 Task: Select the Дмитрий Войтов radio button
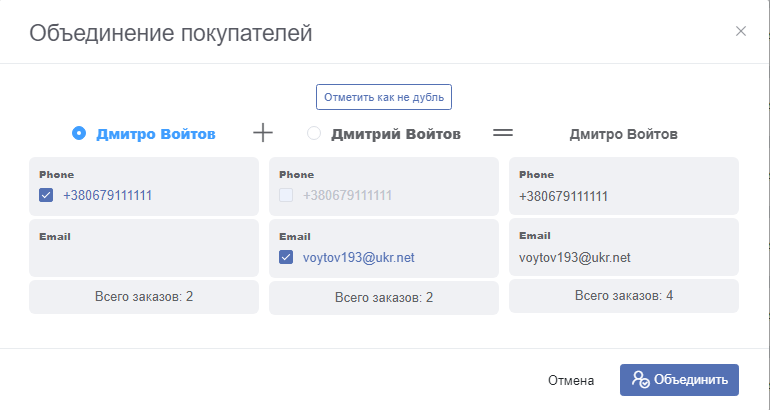[x=314, y=133]
